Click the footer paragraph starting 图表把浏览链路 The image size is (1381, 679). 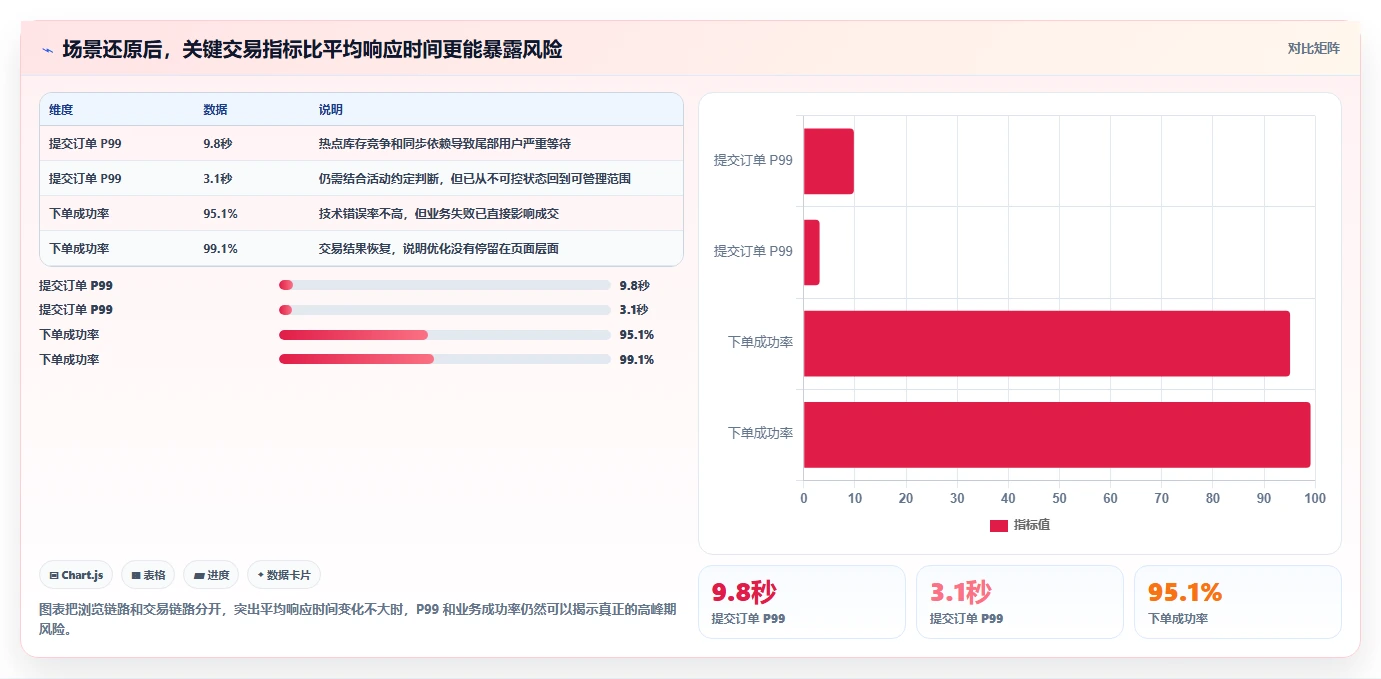point(358,619)
